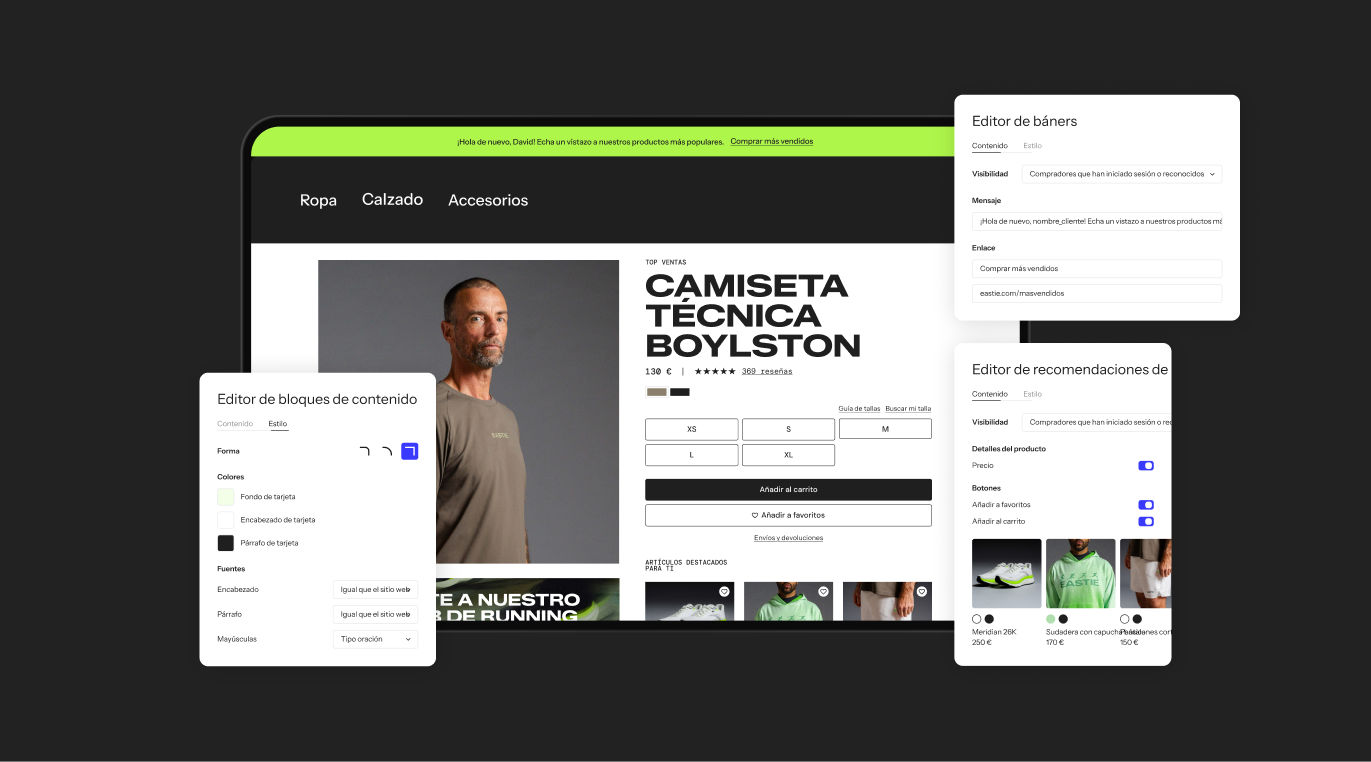Select white color dot under Meridian 26K
The image size is (1371, 762).
977,619
